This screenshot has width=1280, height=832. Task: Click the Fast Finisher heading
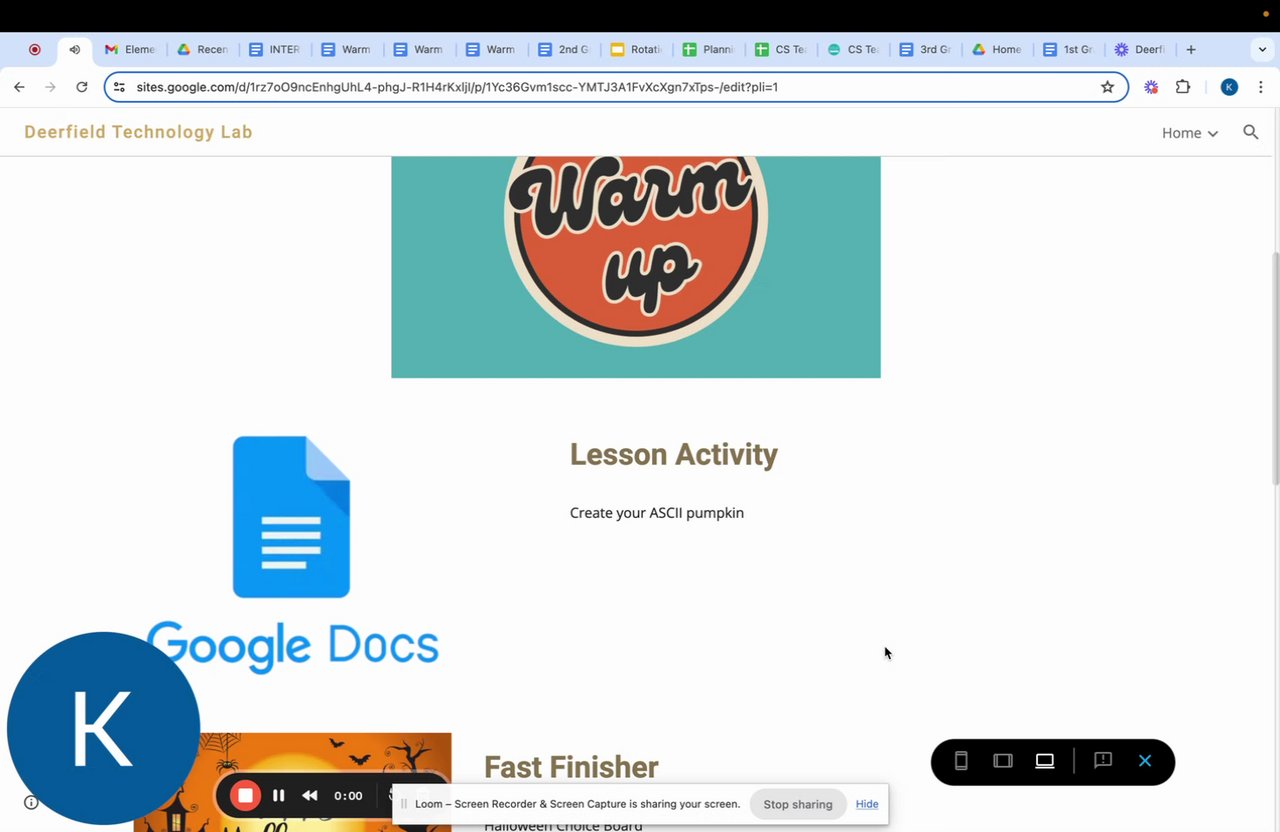tap(571, 767)
